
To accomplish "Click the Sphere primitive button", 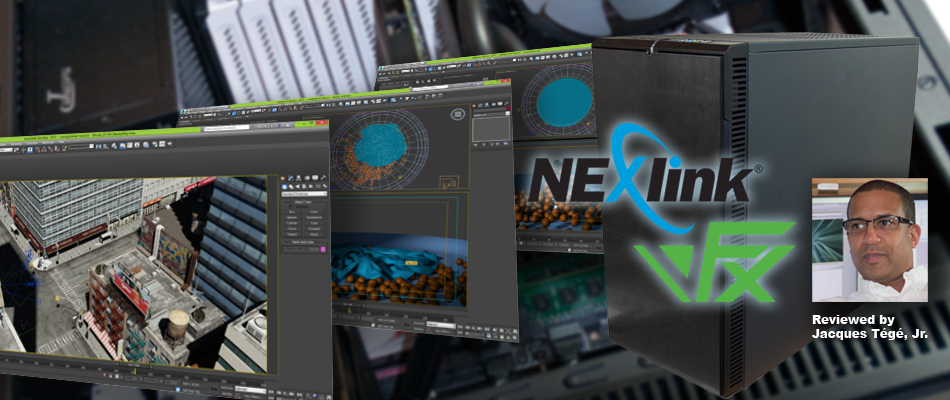I will pyautogui.click(x=292, y=218).
